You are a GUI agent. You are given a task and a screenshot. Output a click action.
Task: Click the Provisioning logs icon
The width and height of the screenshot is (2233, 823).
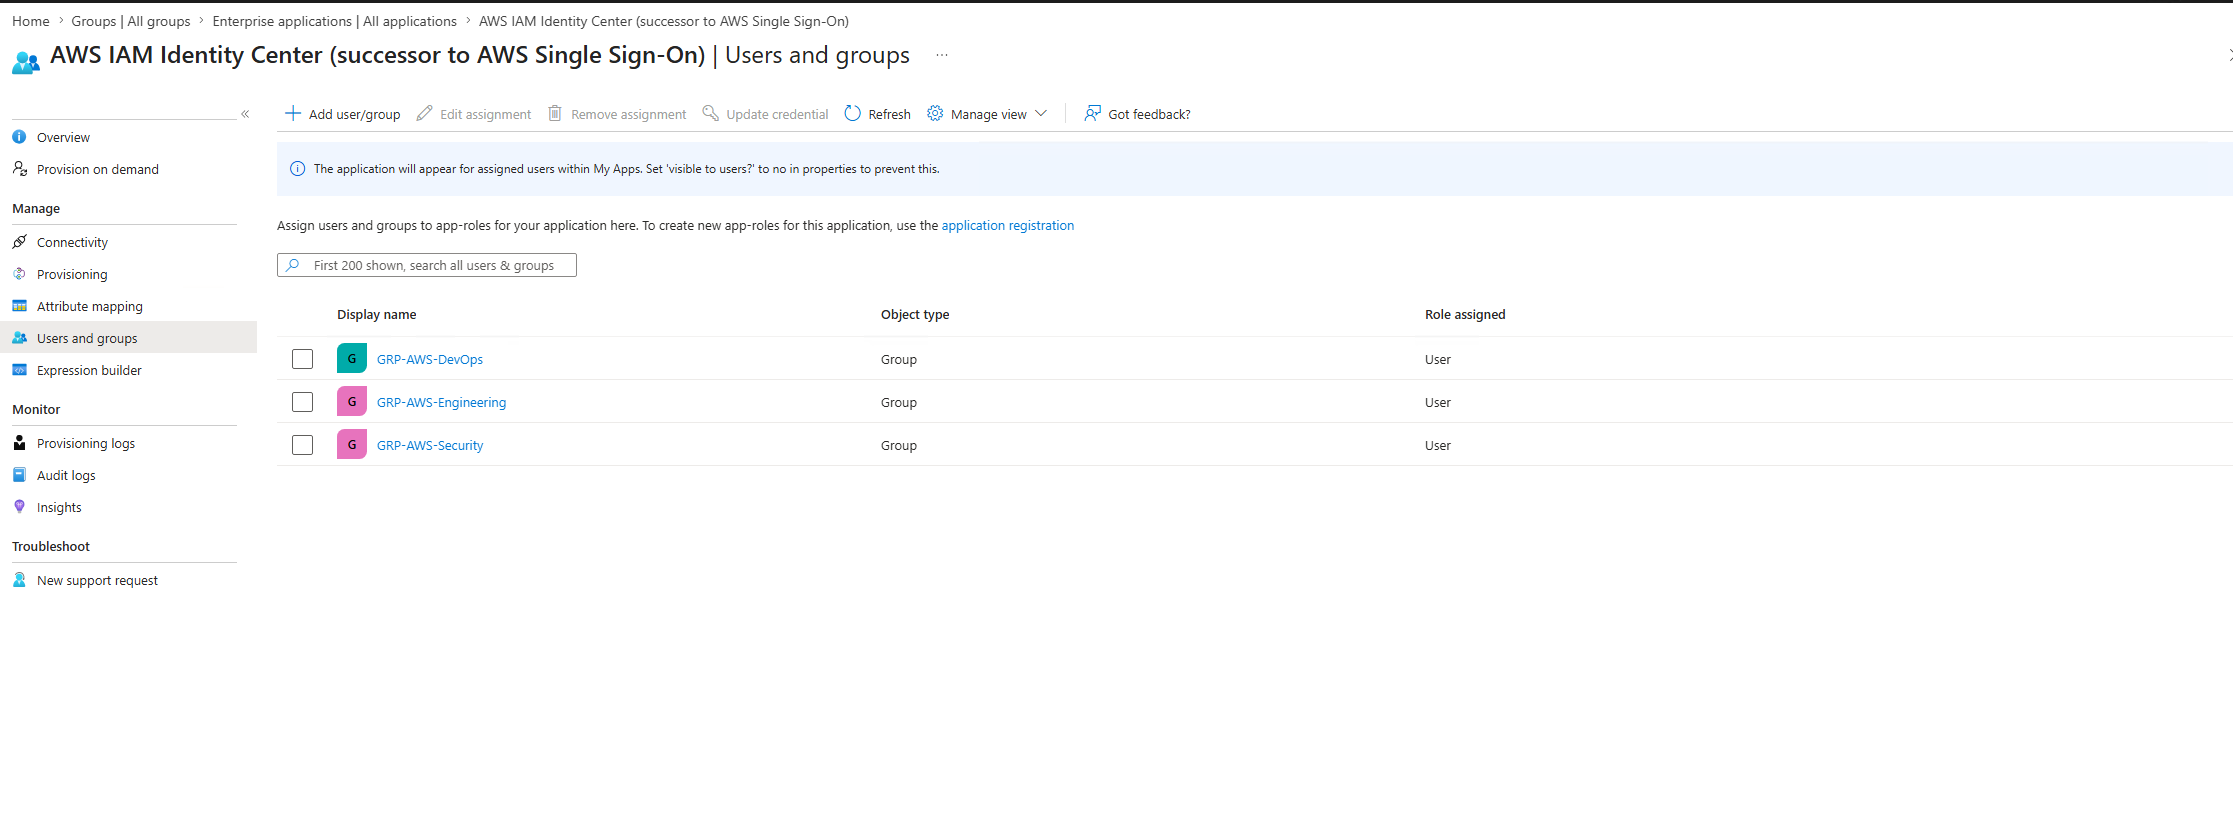coord(19,443)
